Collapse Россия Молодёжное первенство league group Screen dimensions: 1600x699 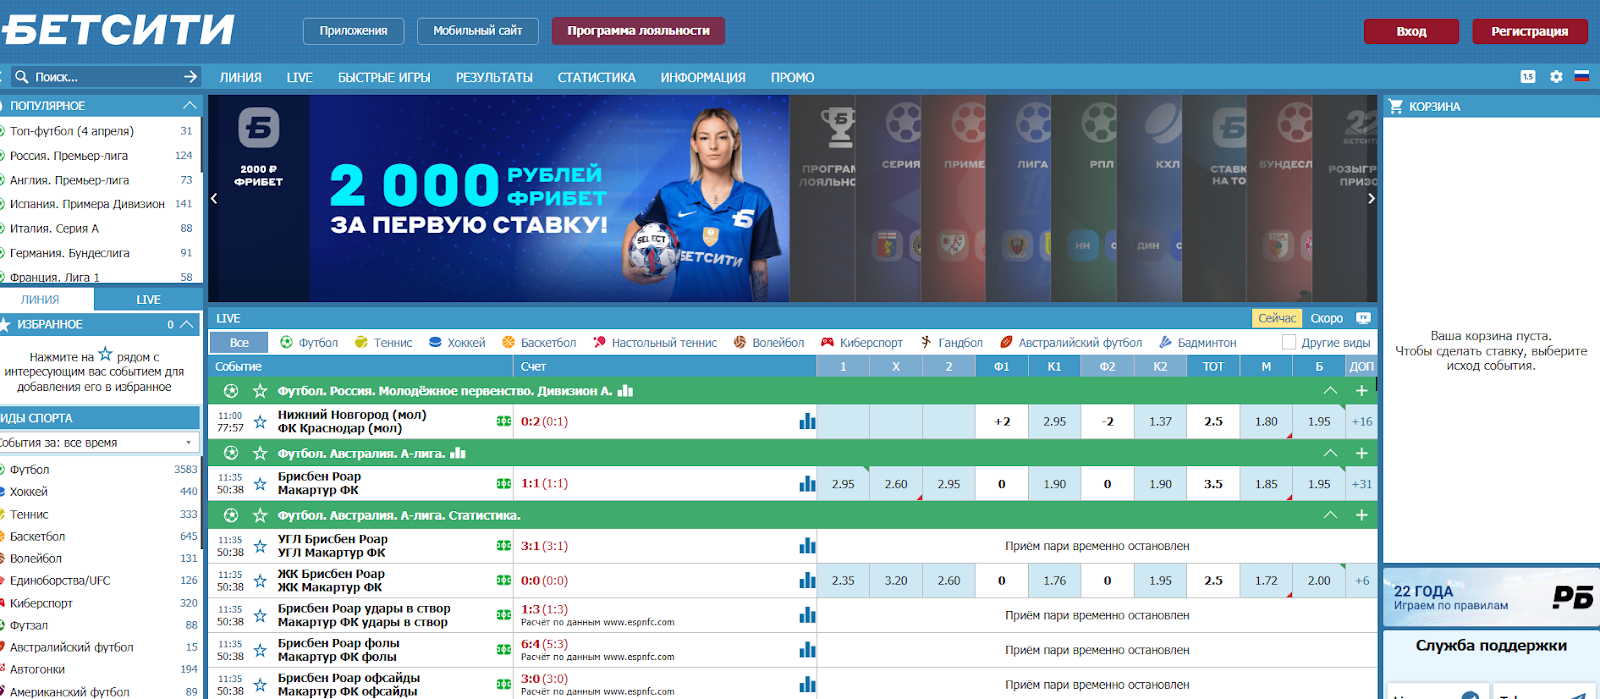[1330, 391]
